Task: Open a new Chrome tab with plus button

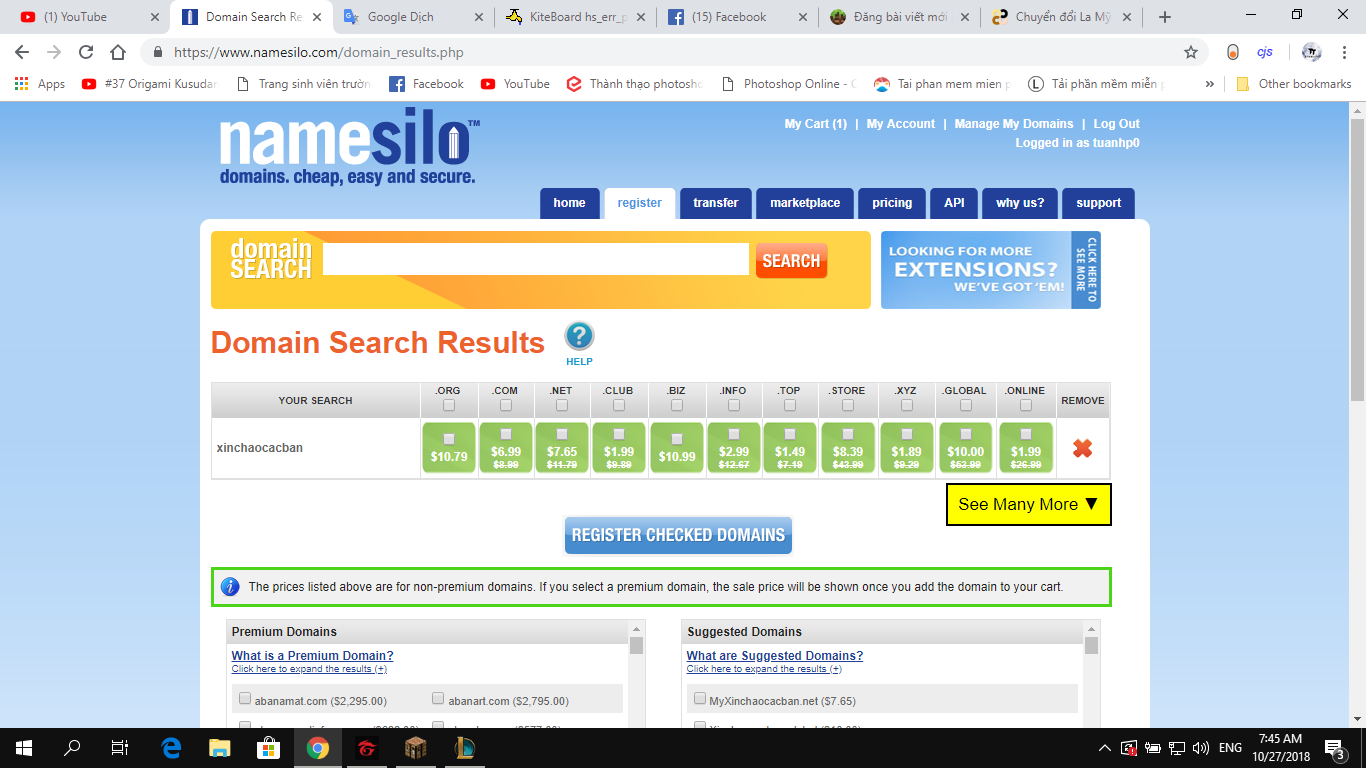Action: coord(1165,17)
